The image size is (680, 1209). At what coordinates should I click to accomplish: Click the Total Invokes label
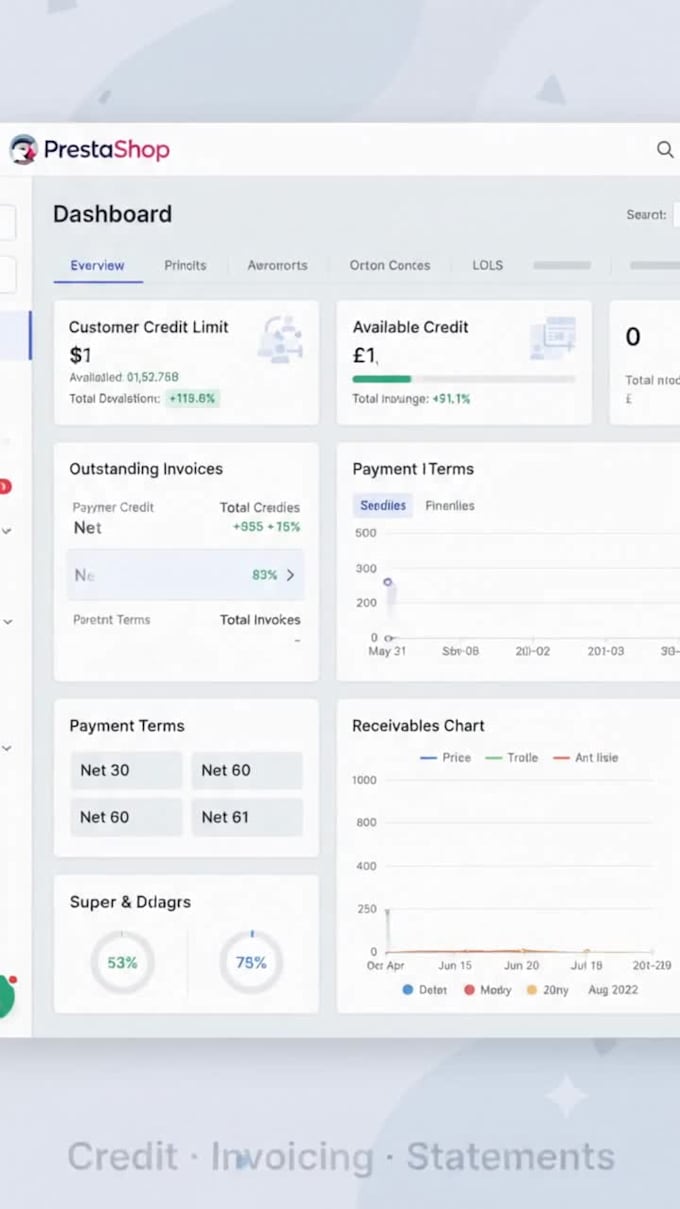(260, 620)
